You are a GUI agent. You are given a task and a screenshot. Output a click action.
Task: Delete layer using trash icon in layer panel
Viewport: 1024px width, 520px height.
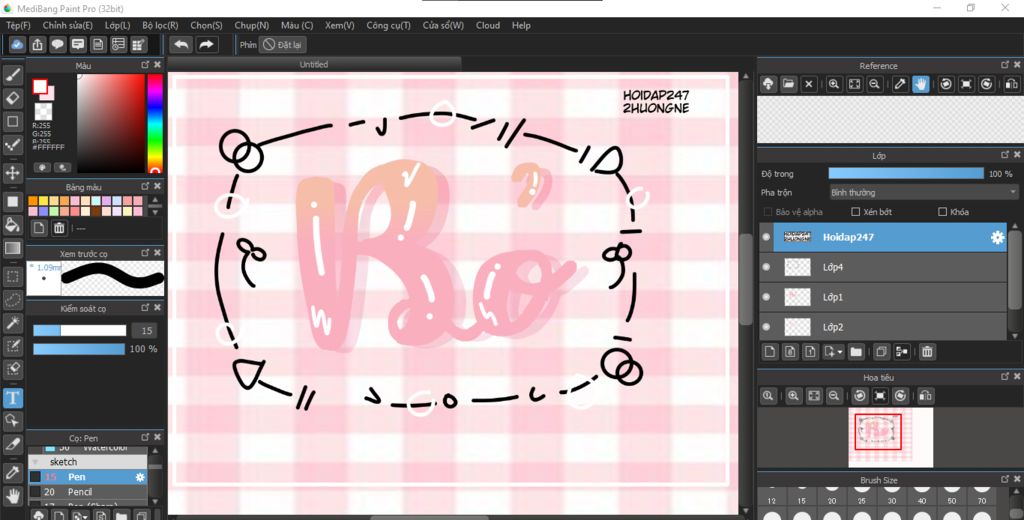(927, 351)
